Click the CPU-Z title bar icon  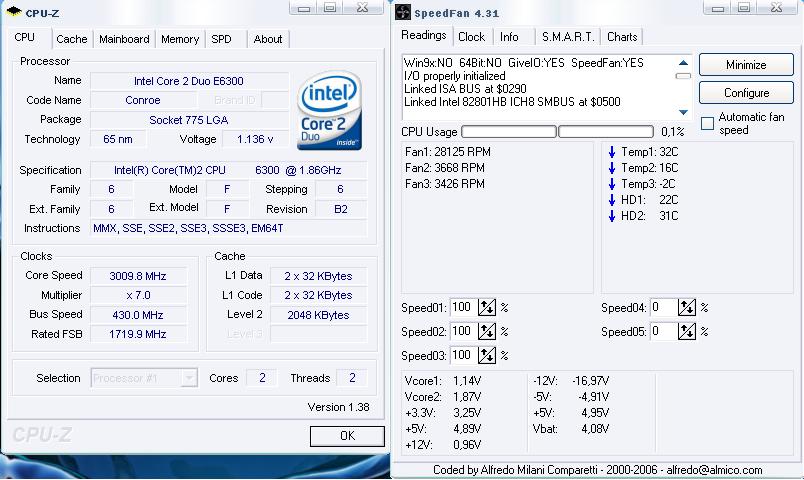coord(13,11)
